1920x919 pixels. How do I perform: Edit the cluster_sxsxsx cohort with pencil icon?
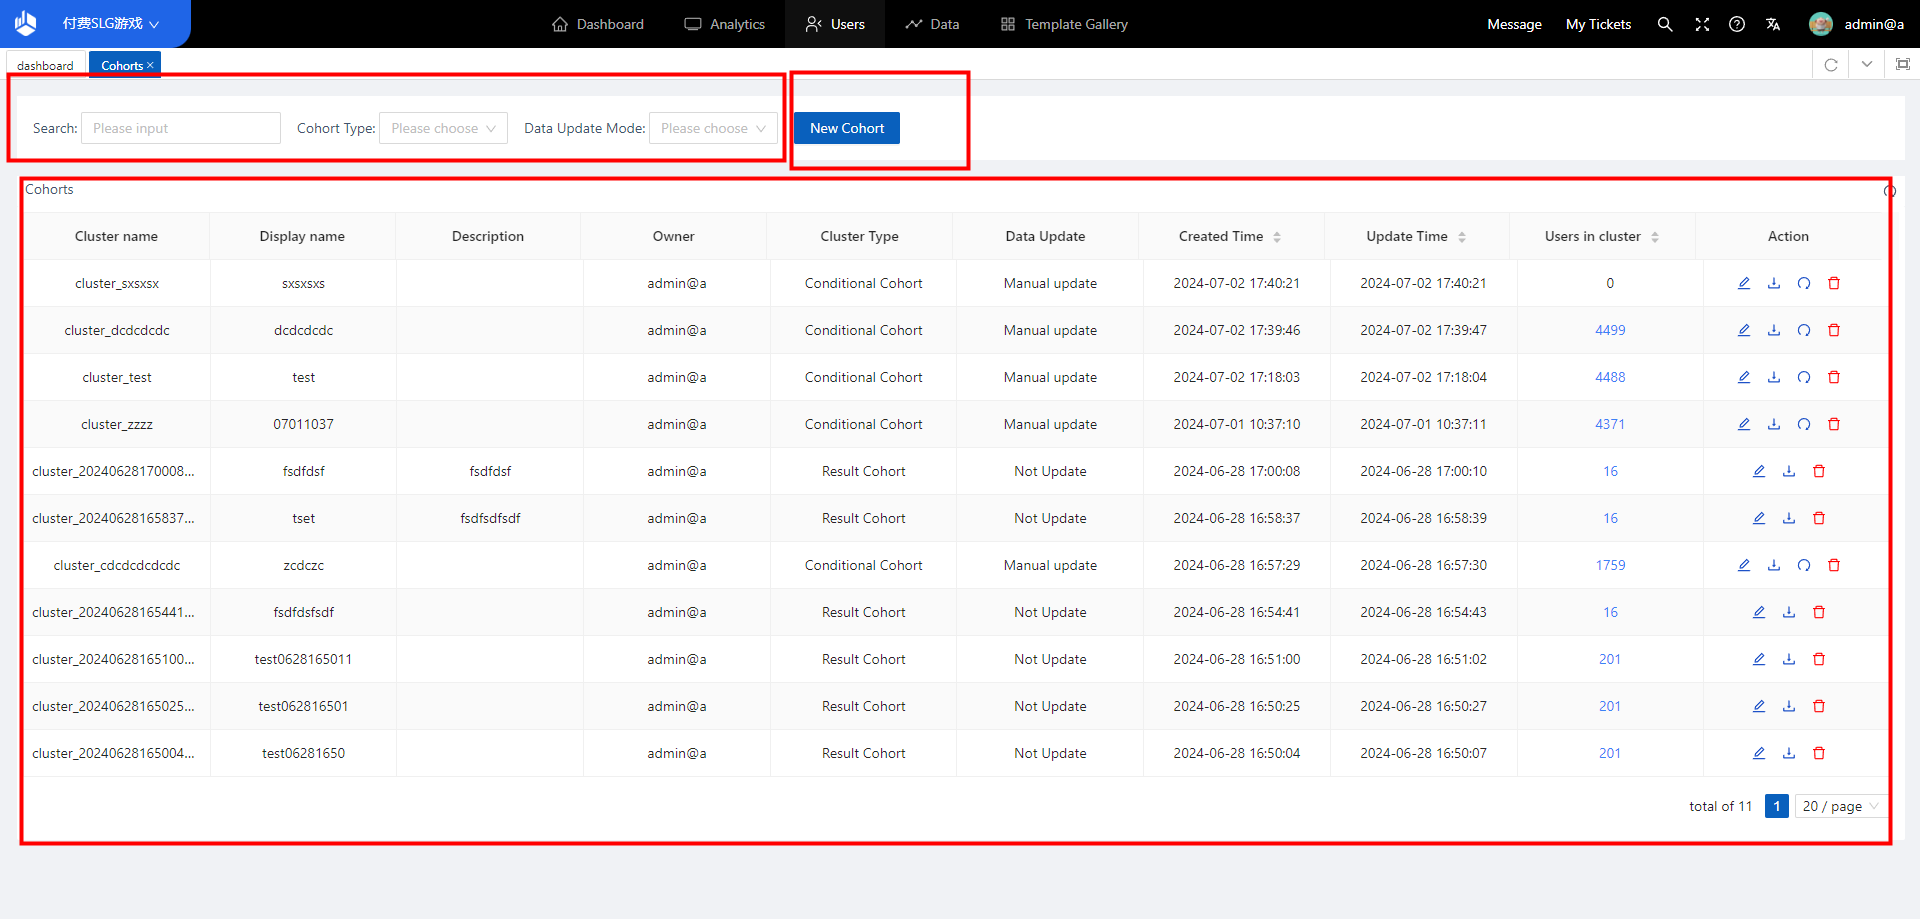(x=1743, y=283)
